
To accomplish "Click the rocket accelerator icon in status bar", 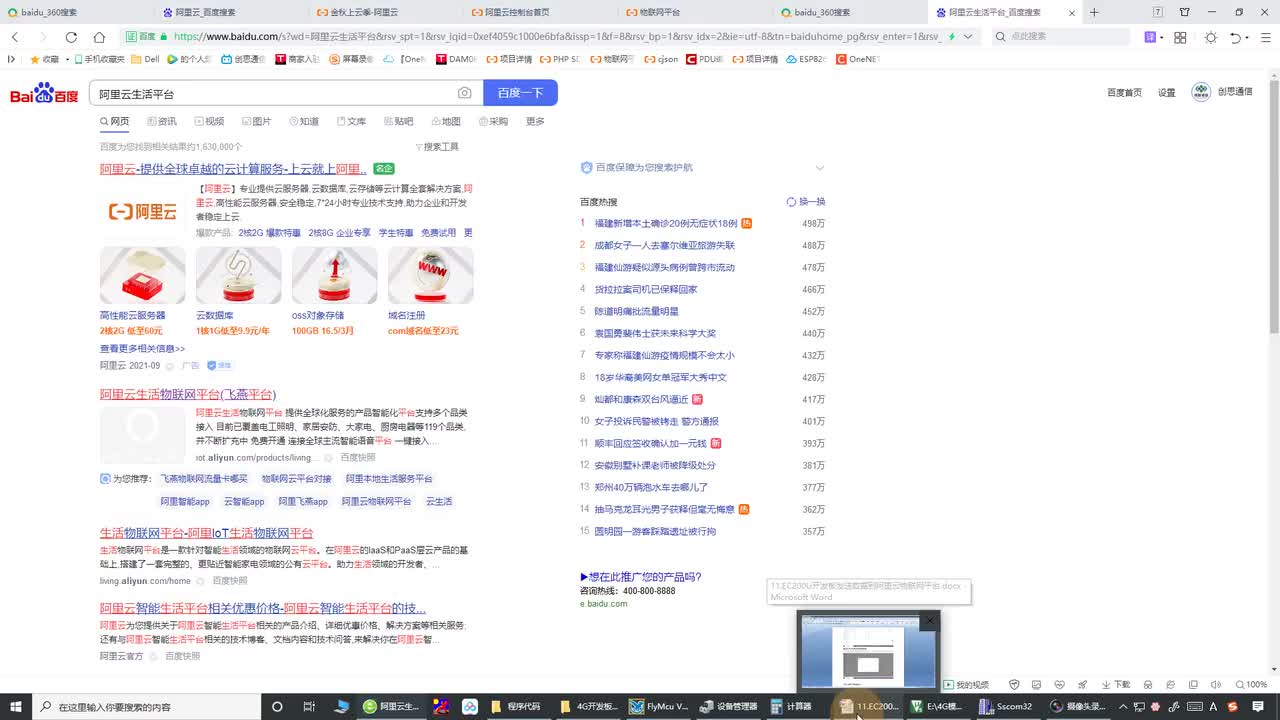I will (1082, 685).
